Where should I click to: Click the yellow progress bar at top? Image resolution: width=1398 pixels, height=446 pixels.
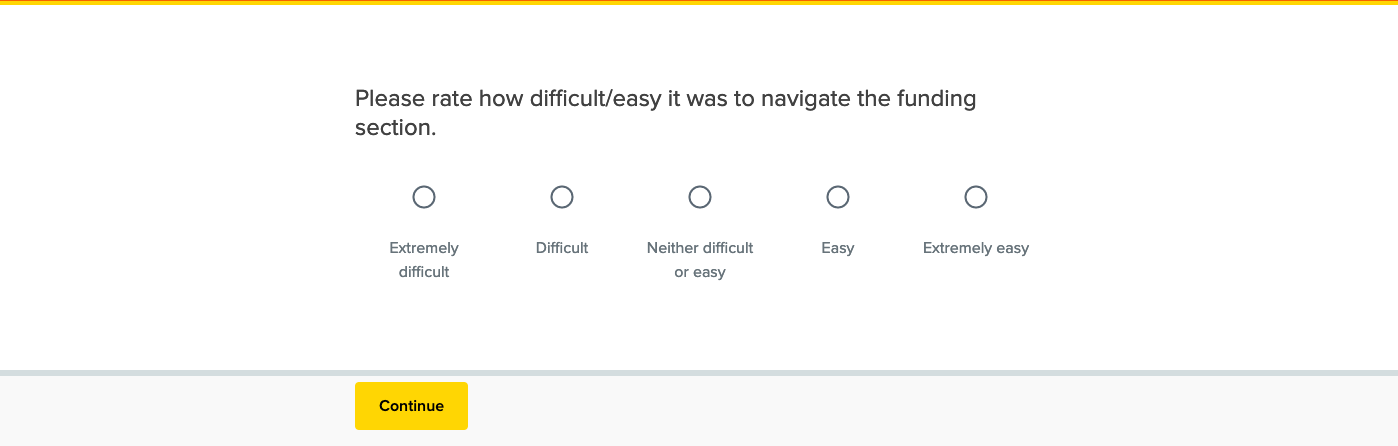[699, 2]
